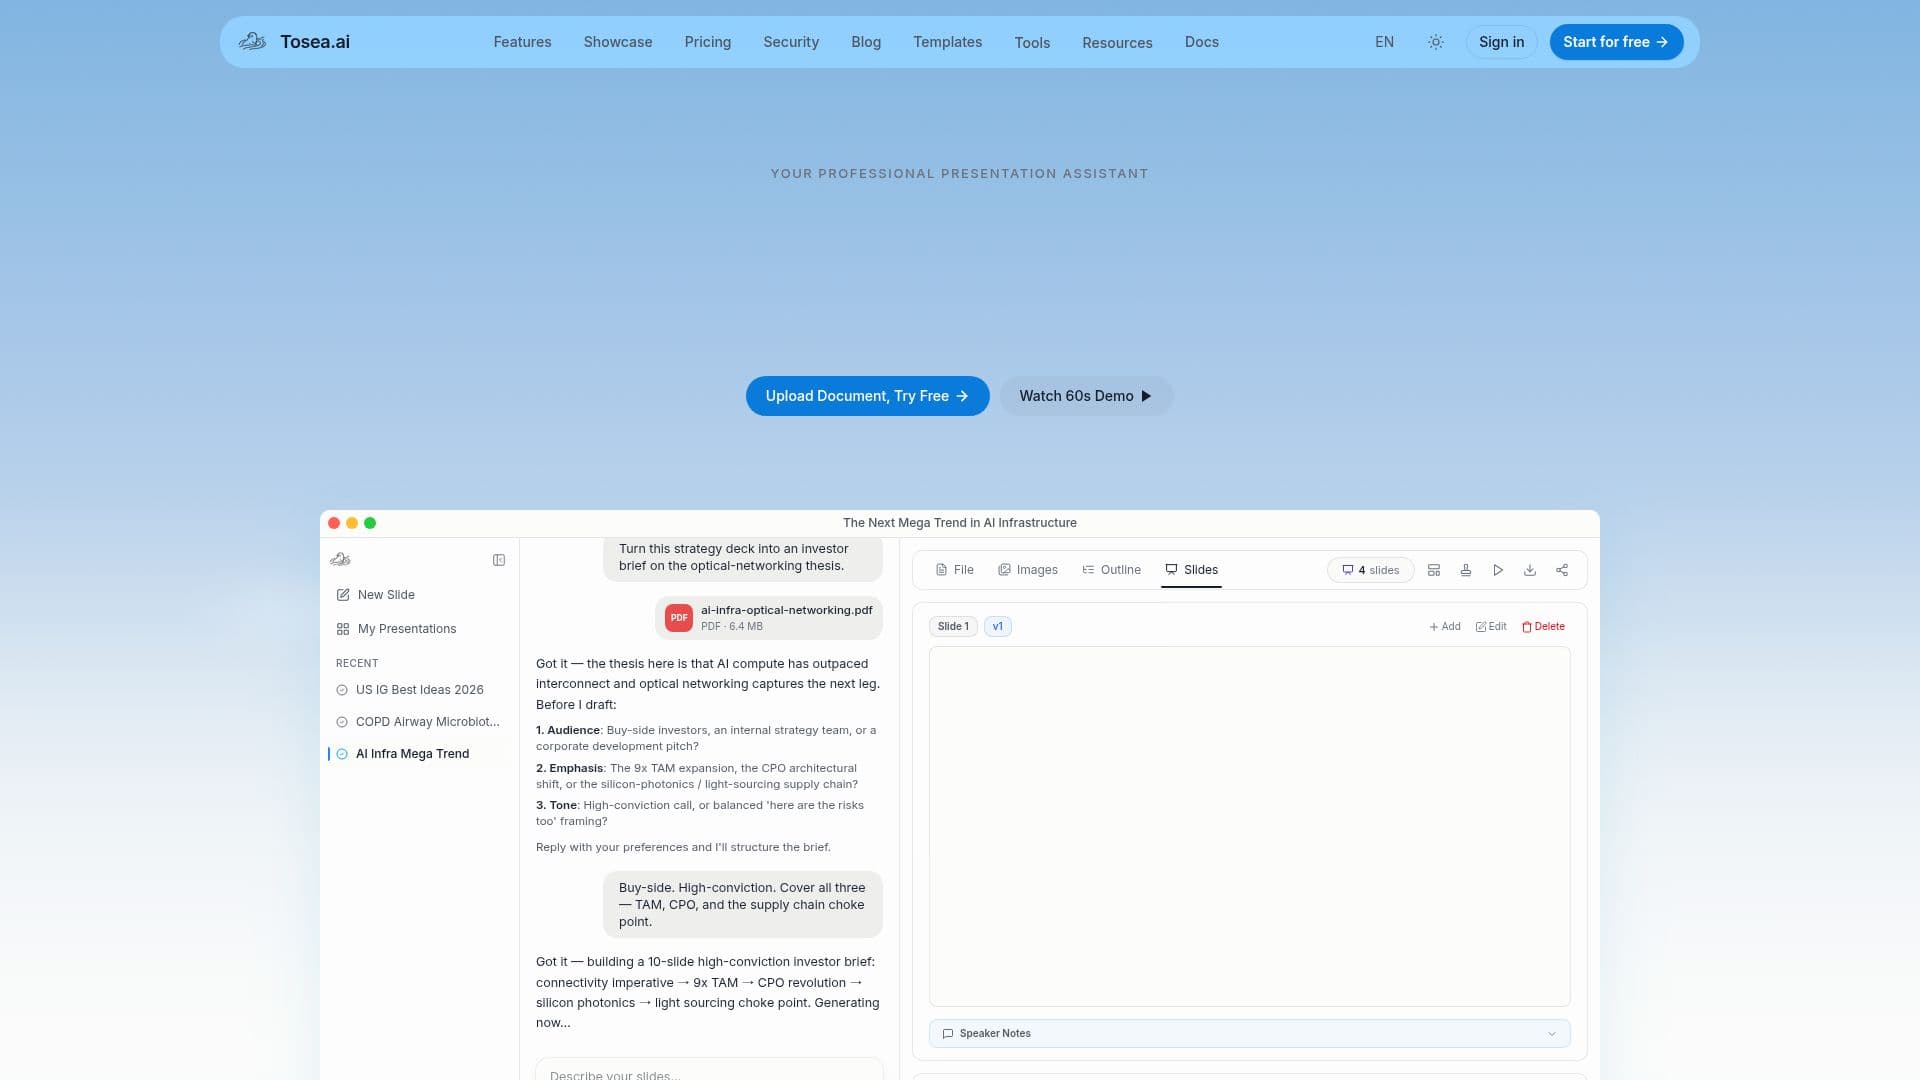Viewport: 1920px width, 1080px height.
Task: Open the Showcase nav link
Action: click(x=618, y=42)
